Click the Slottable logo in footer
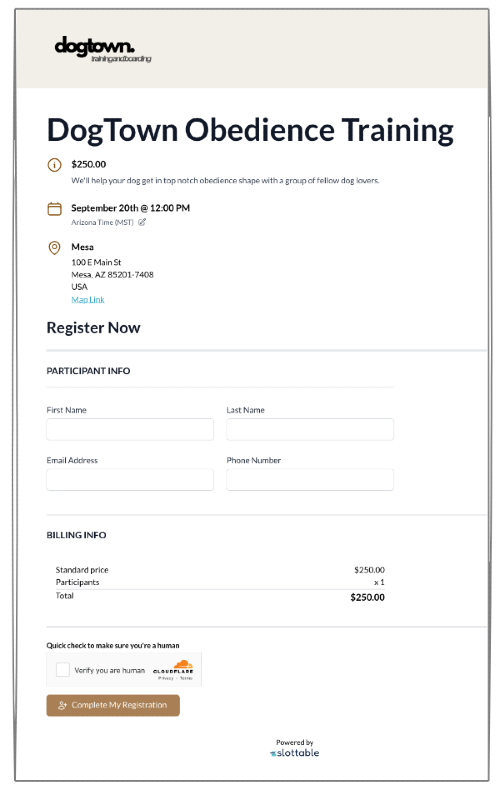 295,753
